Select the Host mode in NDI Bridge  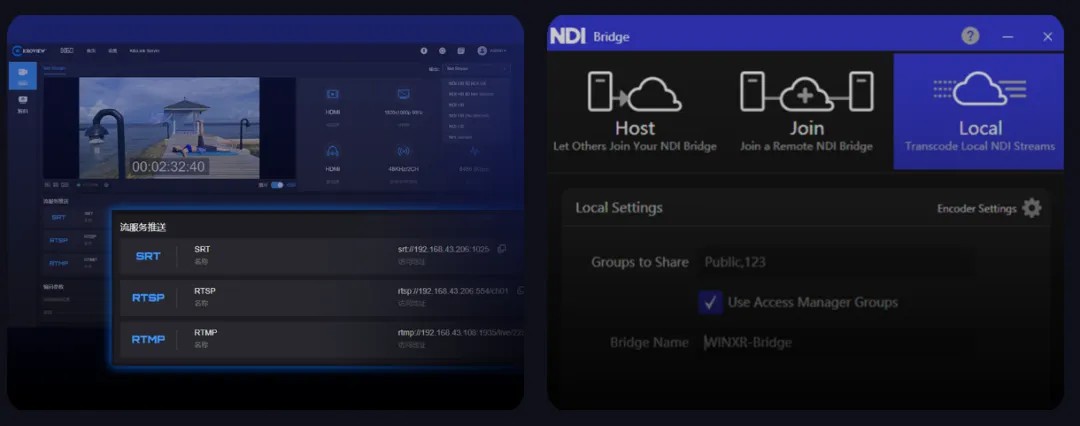tap(634, 112)
